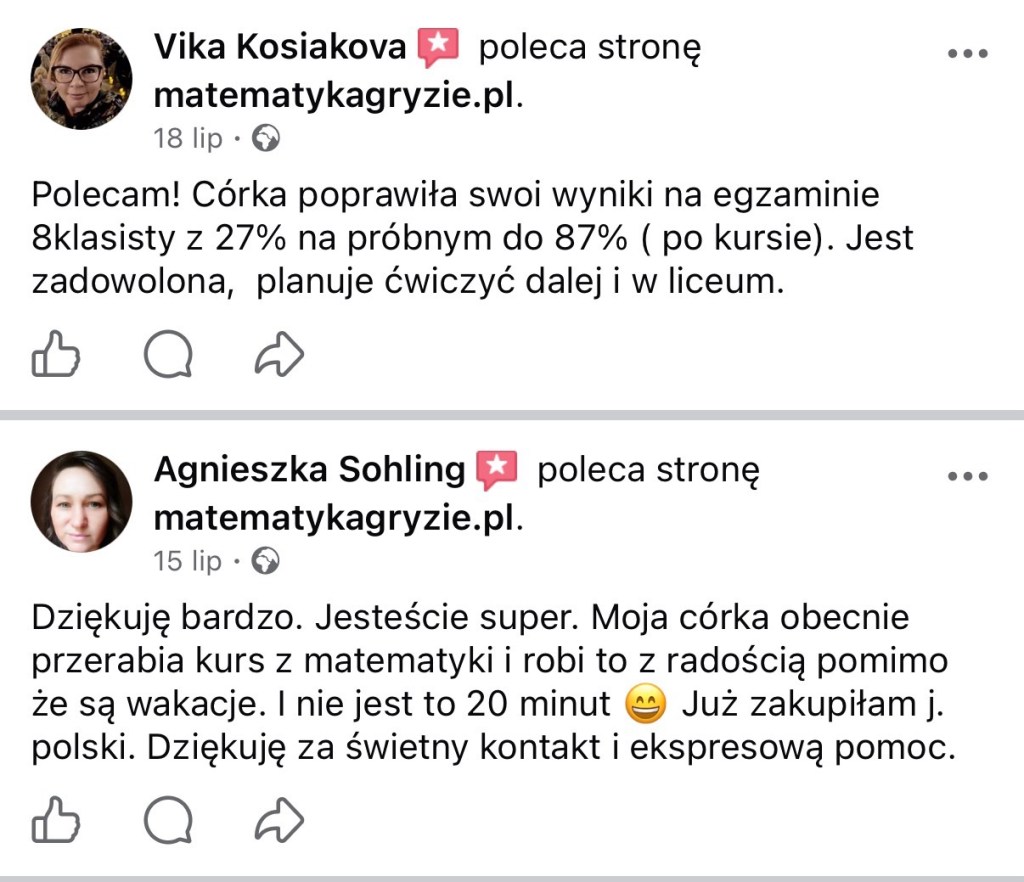Share Vika Kosiakova's recommendation post
Image resolution: width=1024 pixels, height=882 pixels.
(x=279, y=353)
